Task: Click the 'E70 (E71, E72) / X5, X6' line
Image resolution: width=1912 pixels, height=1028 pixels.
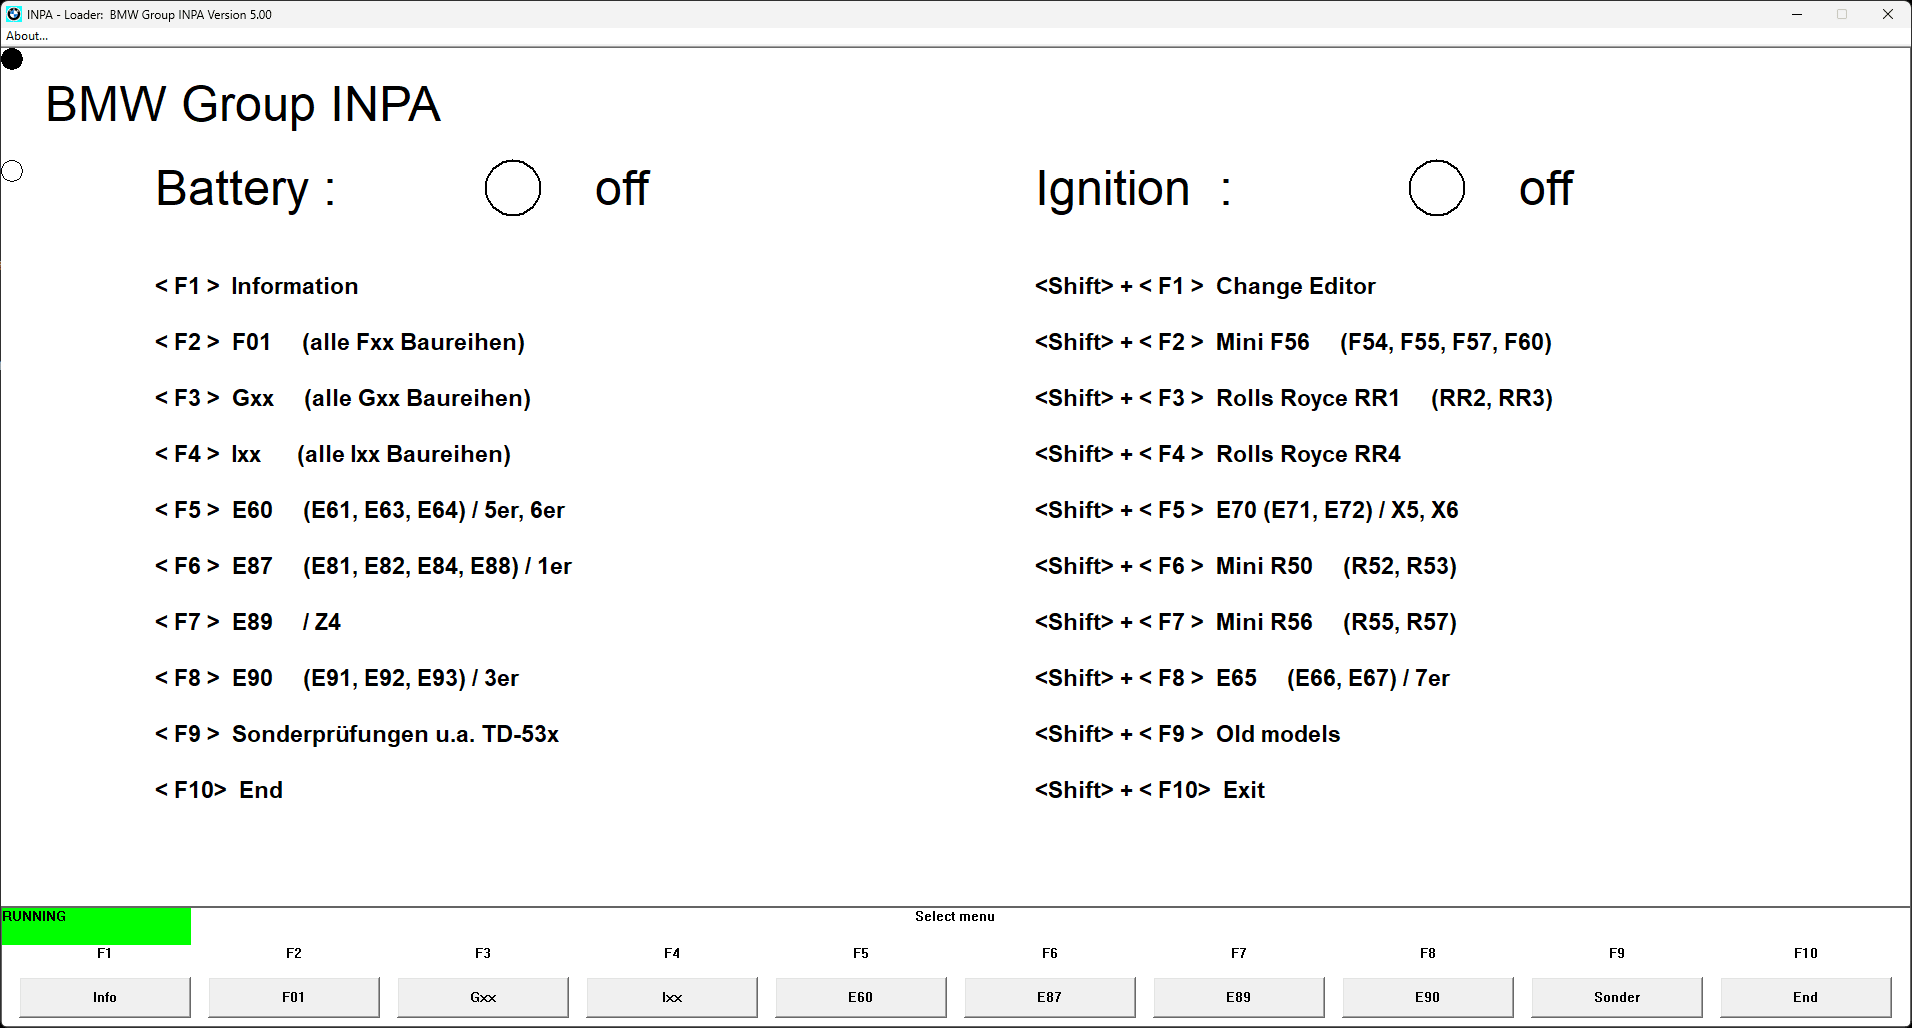Action: click(x=1247, y=510)
